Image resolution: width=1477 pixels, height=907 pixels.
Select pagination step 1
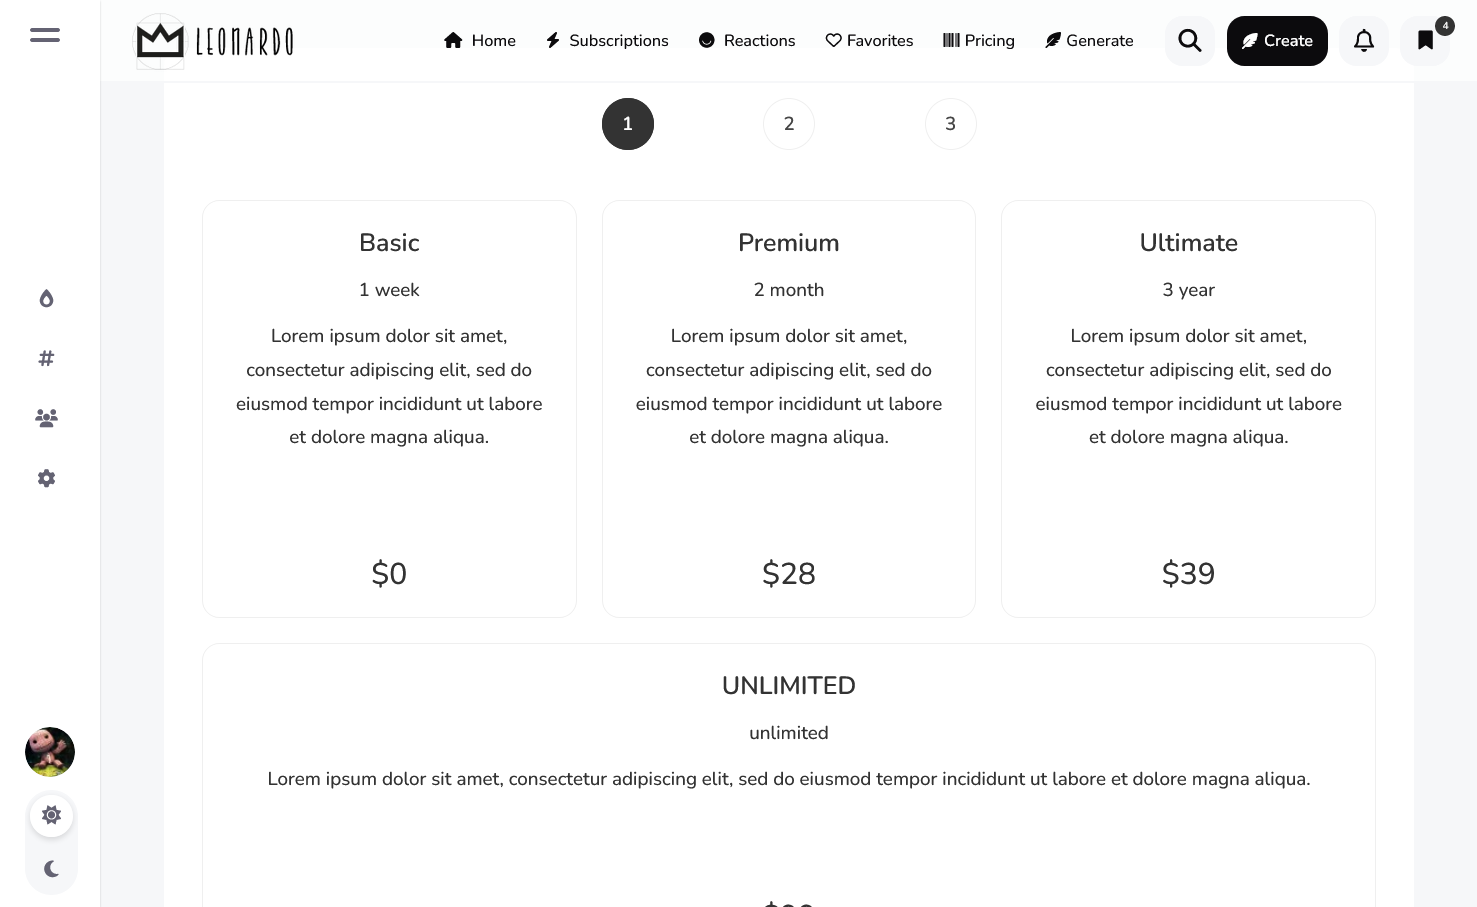point(628,124)
